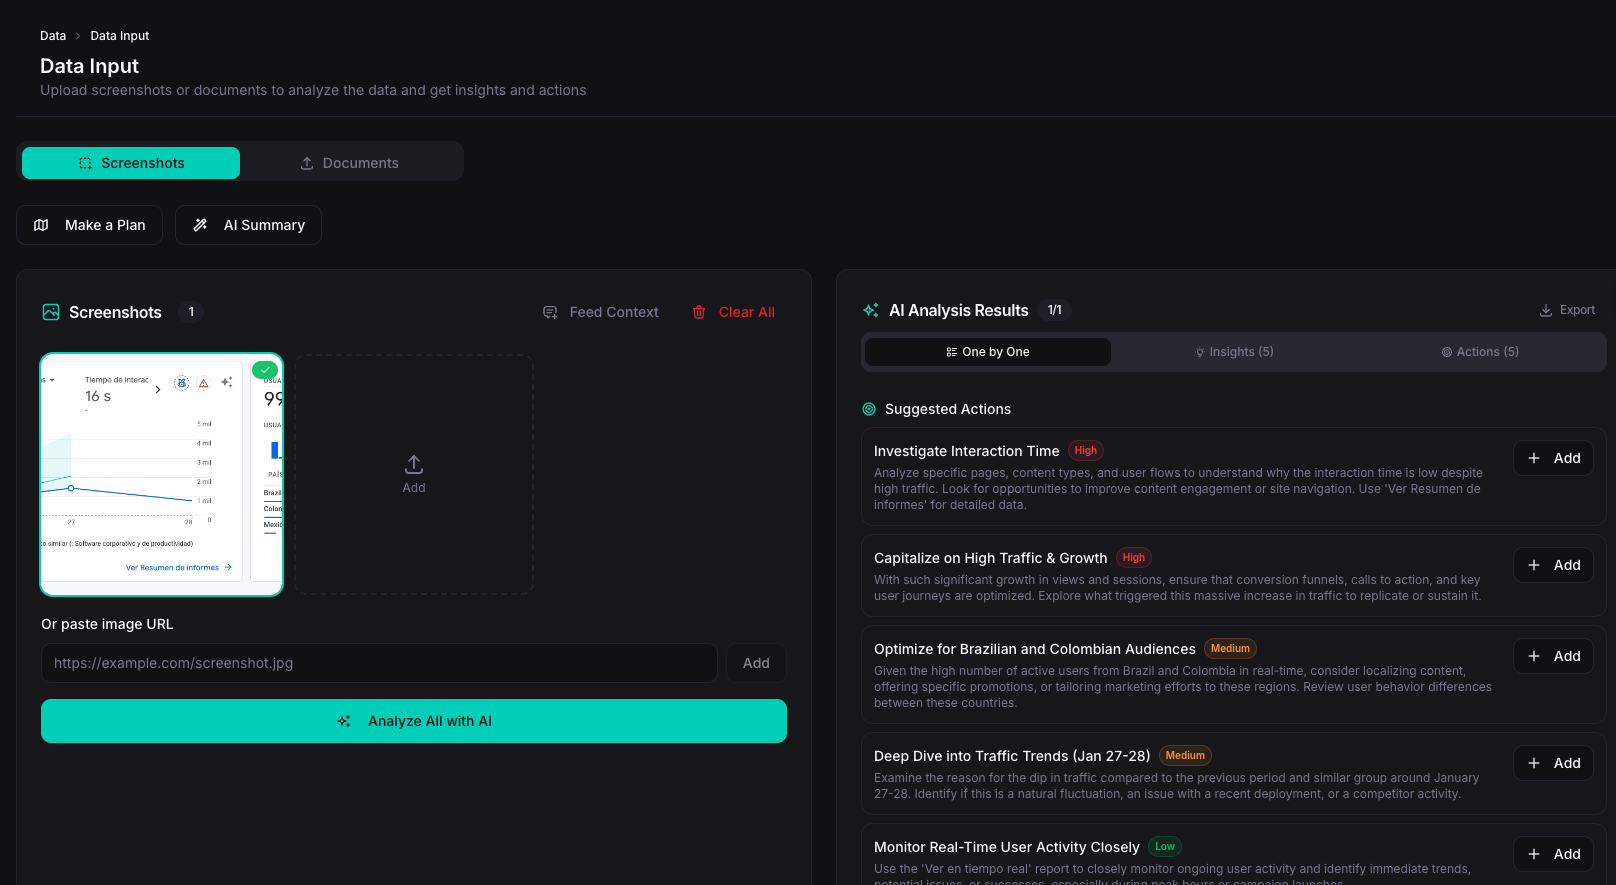Open the Actions (5) tab

point(1480,352)
